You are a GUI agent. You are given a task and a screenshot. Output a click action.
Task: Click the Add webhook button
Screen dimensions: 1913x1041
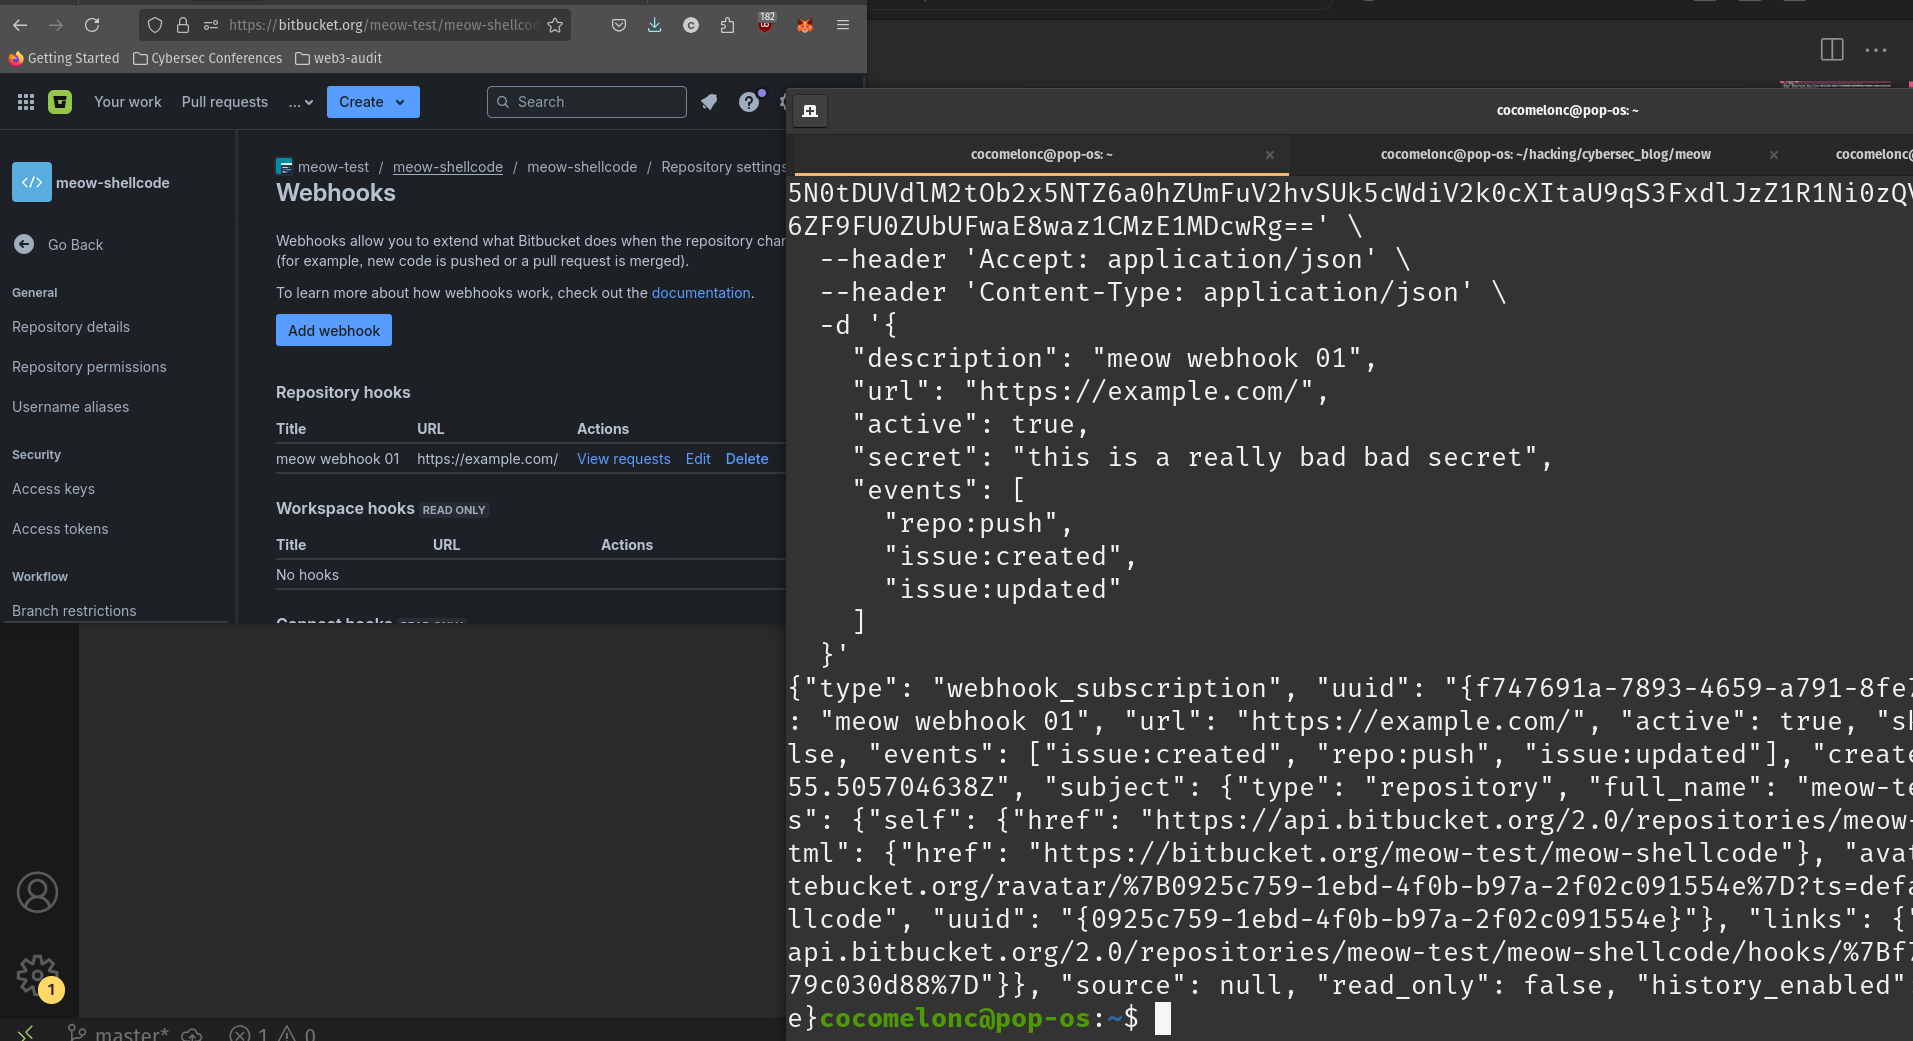click(x=334, y=330)
